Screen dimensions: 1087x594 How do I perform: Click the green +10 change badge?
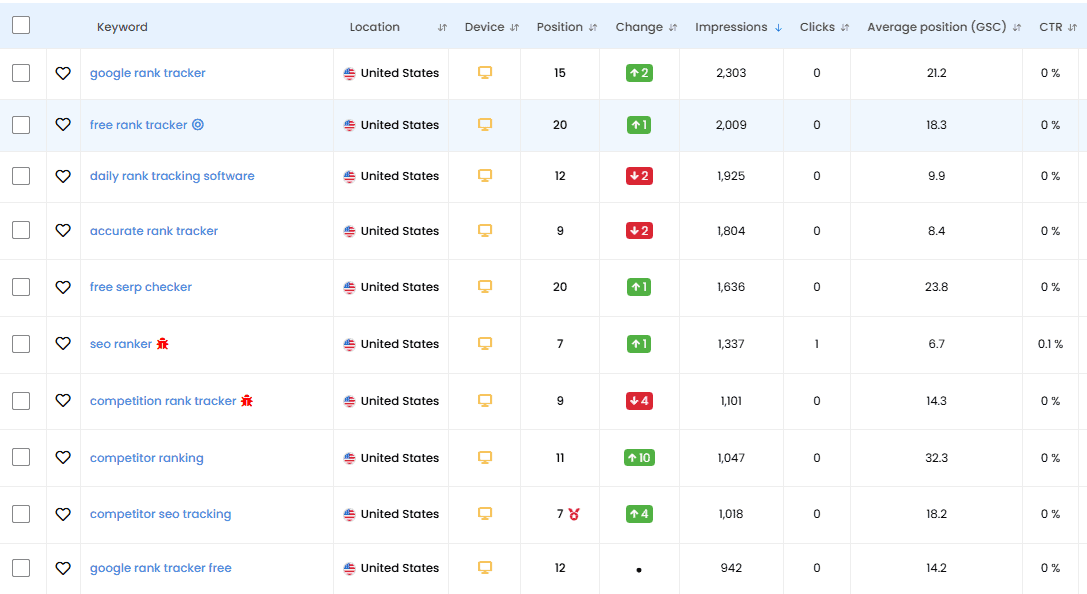[x=639, y=458]
